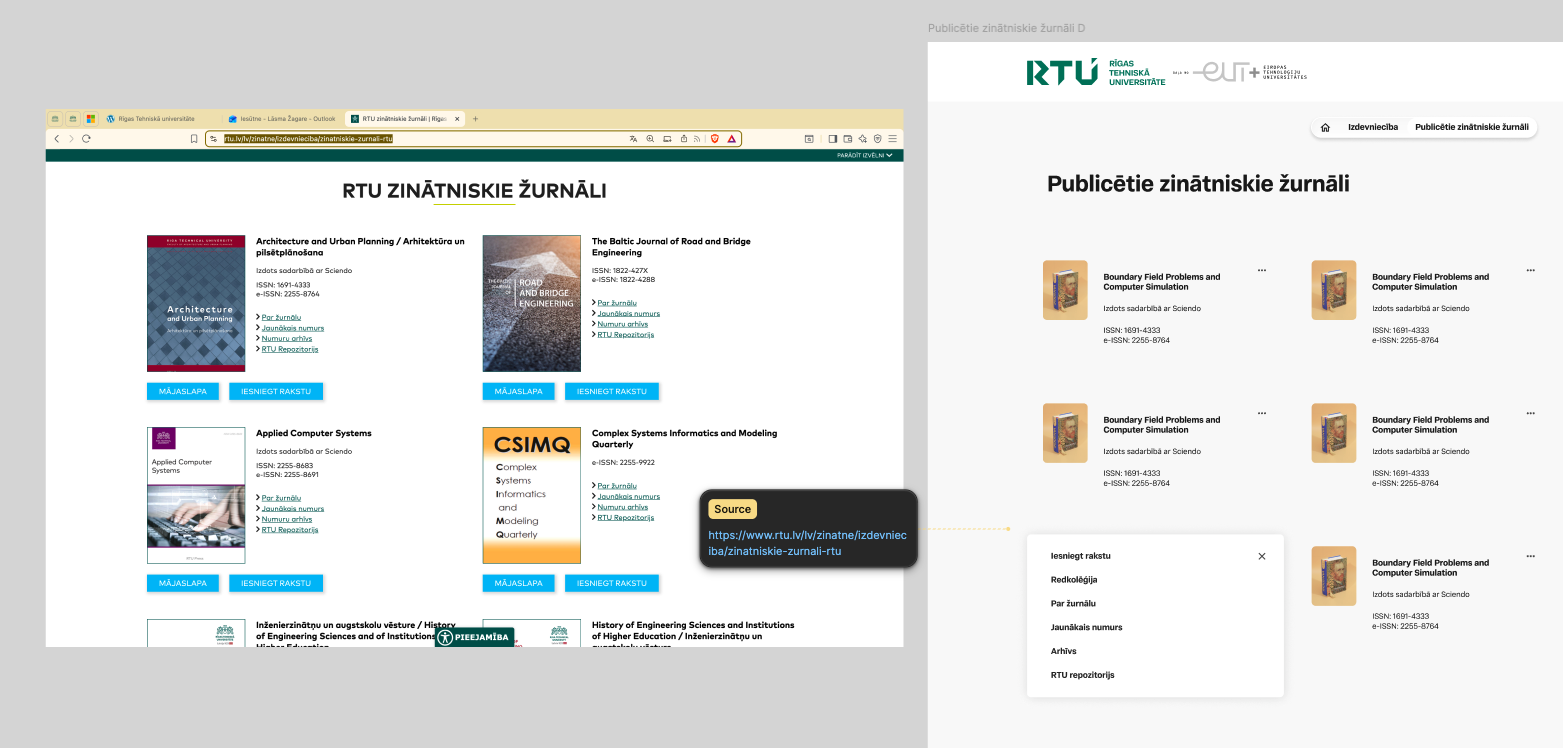
Task: Open the Brave wallet icon
Action: tap(847, 139)
